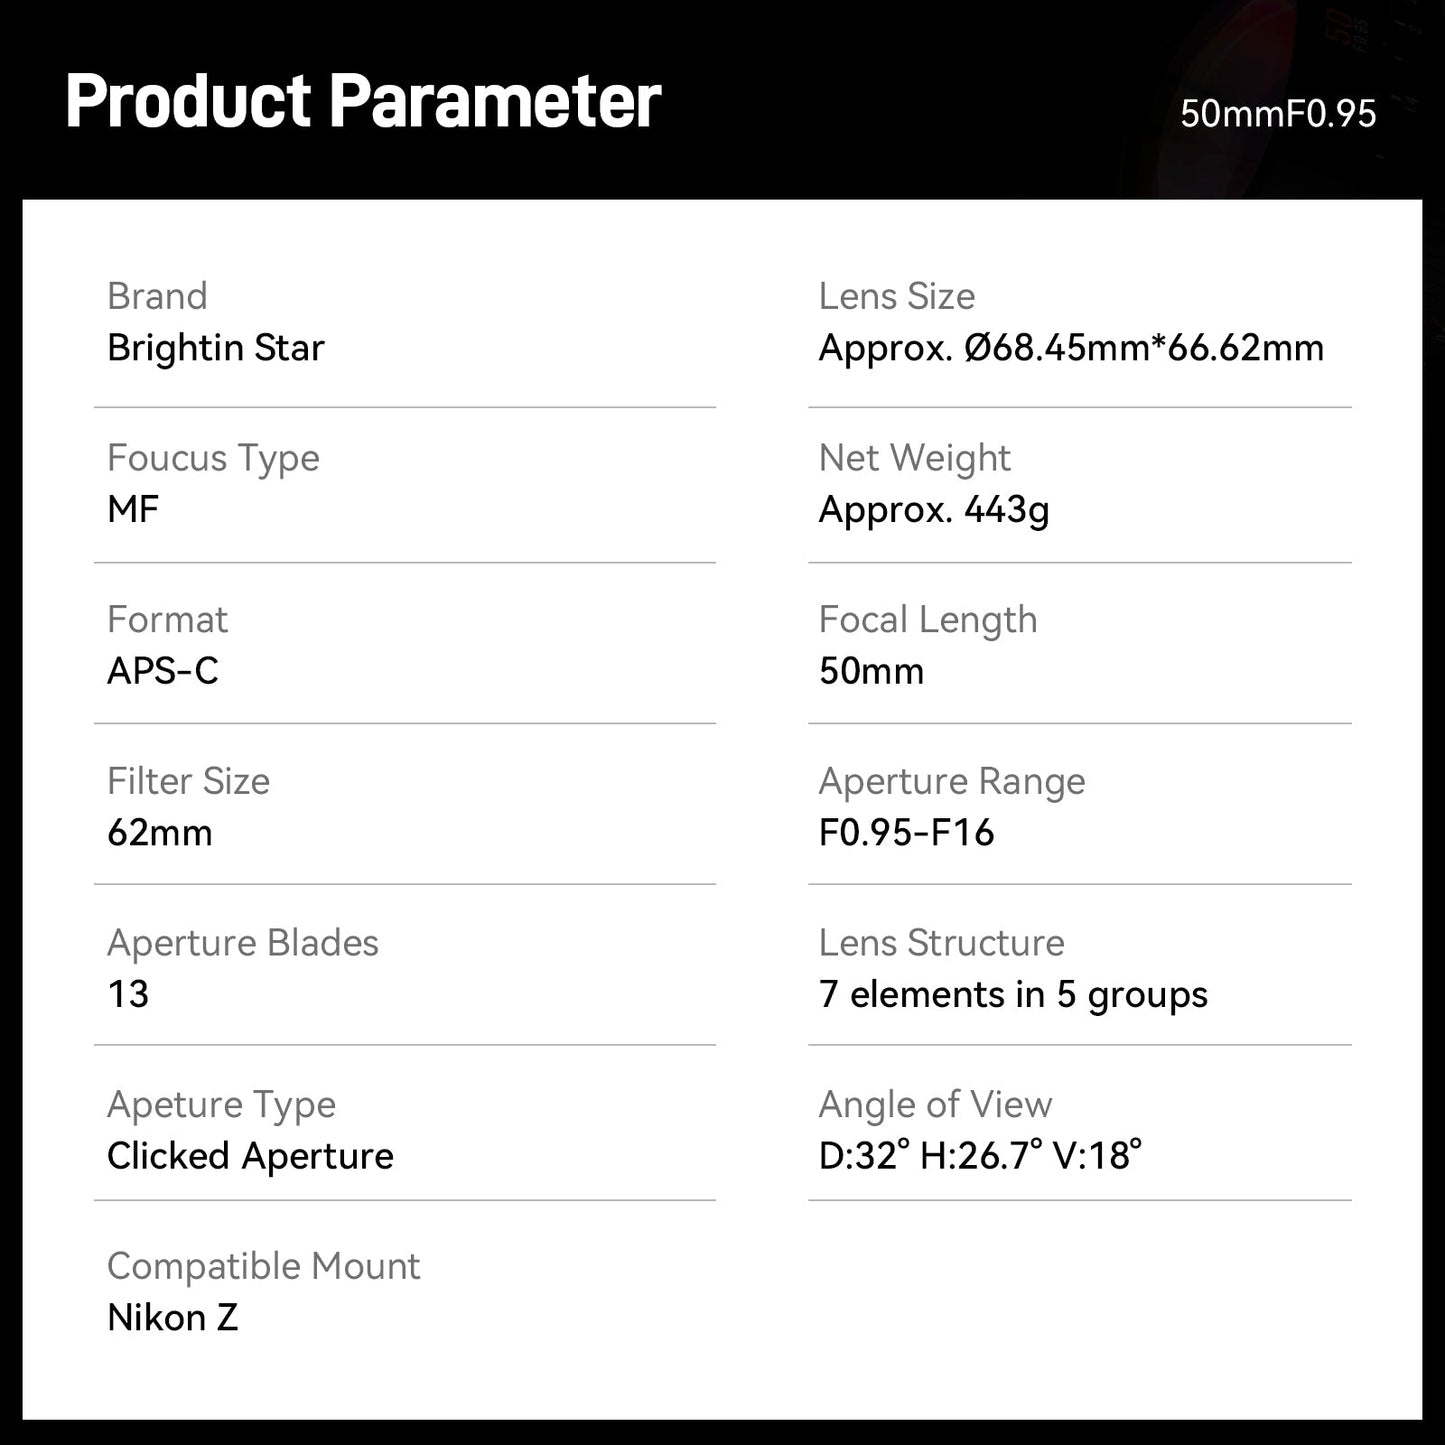The height and width of the screenshot is (1445, 1445).
Task: Click the "Compatible Mount" label
Action: tap(263, 1266)
